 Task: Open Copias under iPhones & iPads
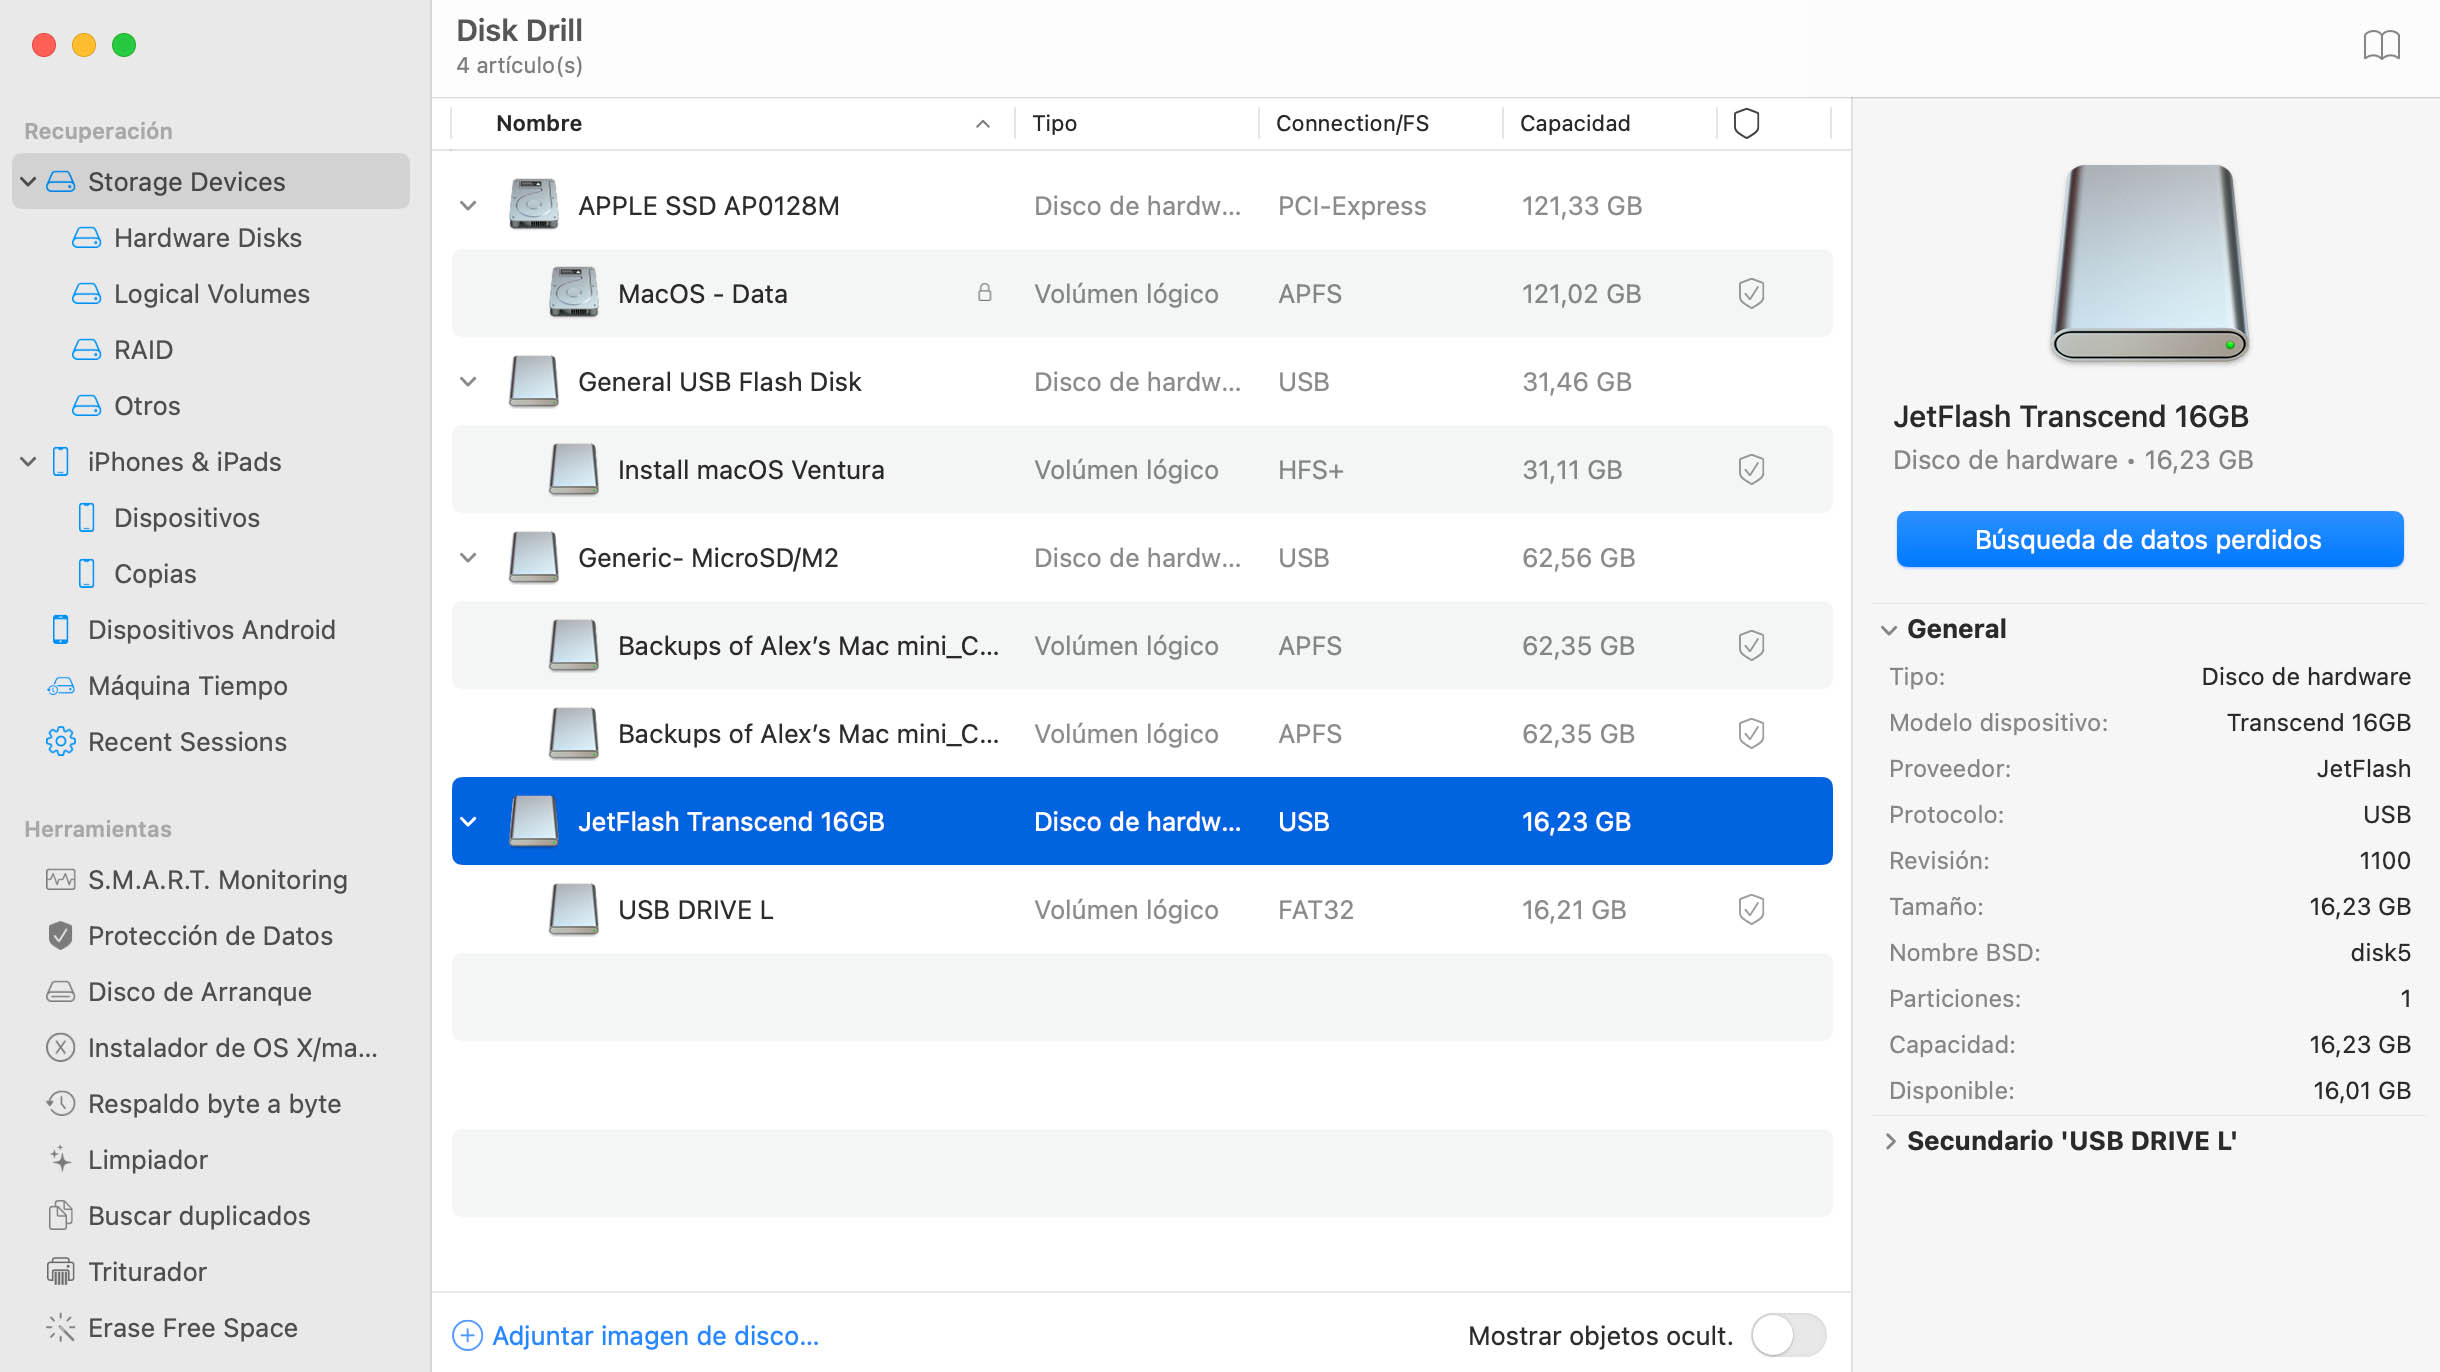pyautogui.click(x=155, y=573)
